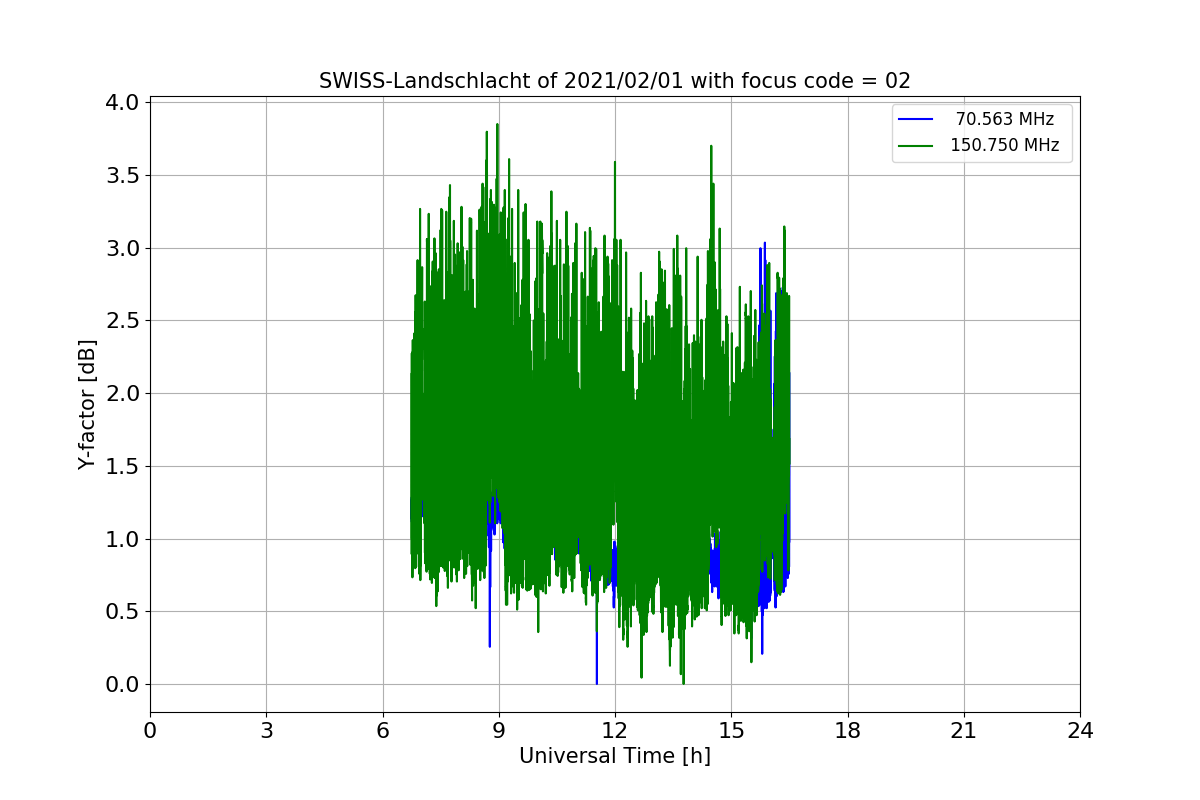This screenshot has width=1200, height=800.
Task: Click the x-axis tick label 12
Action: (615, 731)
